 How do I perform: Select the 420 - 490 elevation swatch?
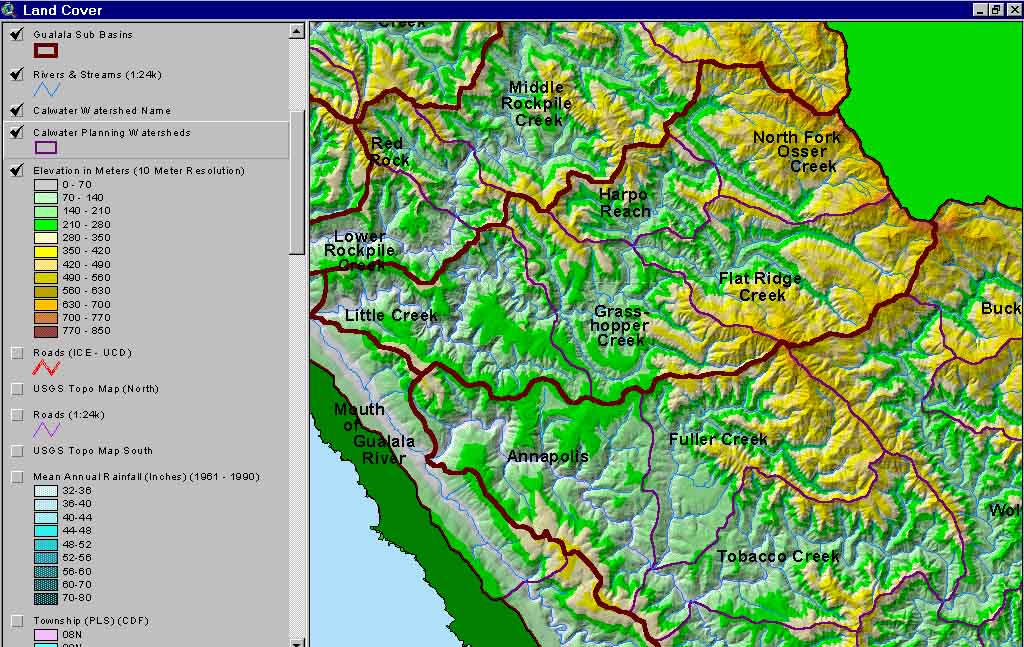[x=46, y=265]
